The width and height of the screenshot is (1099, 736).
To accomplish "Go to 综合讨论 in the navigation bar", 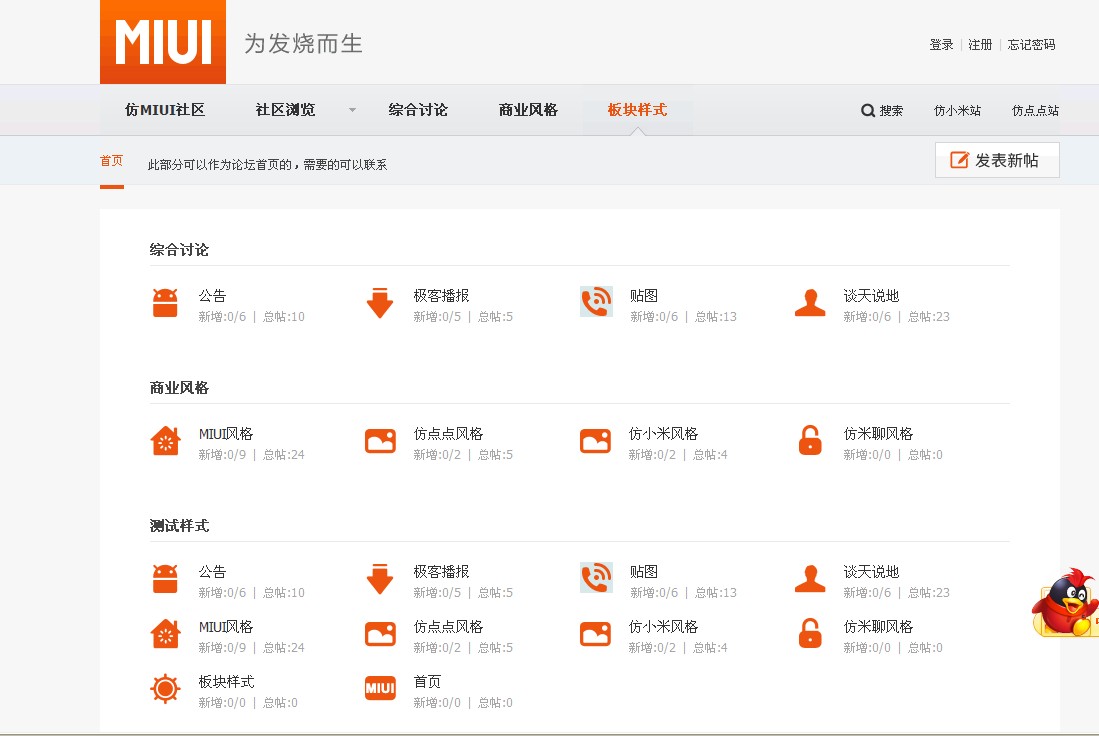I will click(418, 110).
